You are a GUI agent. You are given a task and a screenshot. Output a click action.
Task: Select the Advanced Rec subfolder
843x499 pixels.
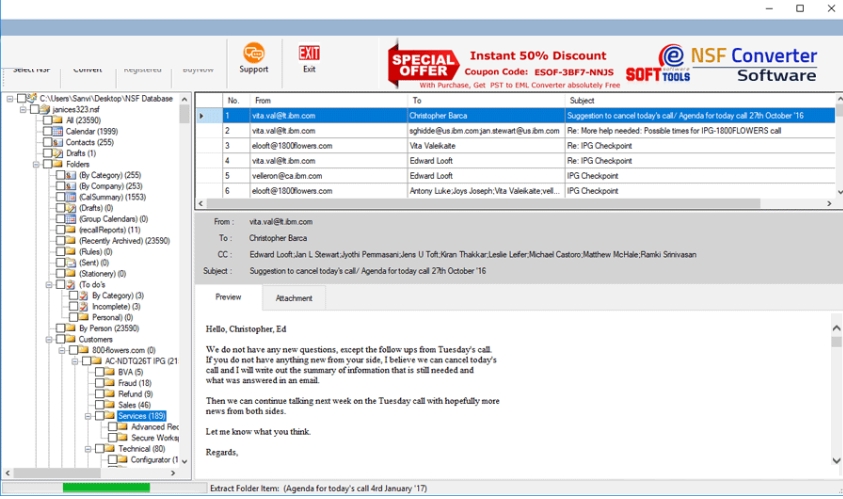pos(155,427)
